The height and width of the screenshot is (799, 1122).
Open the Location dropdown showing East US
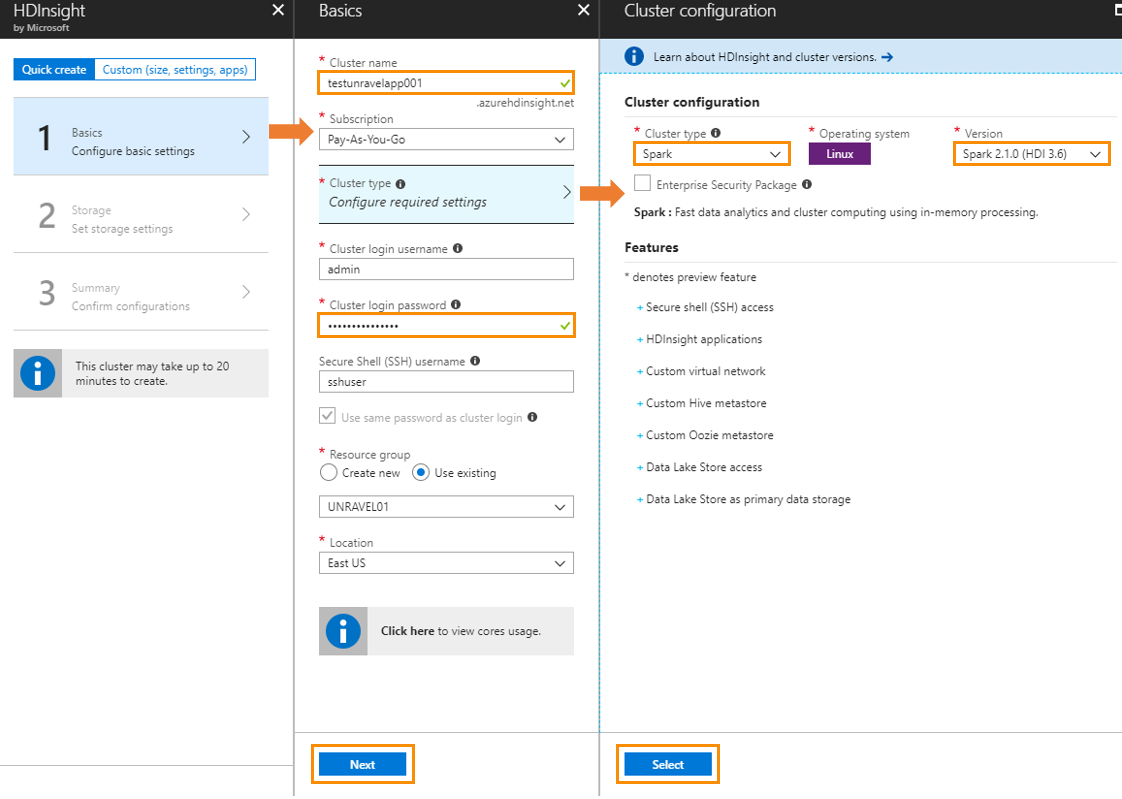(447, 563)
